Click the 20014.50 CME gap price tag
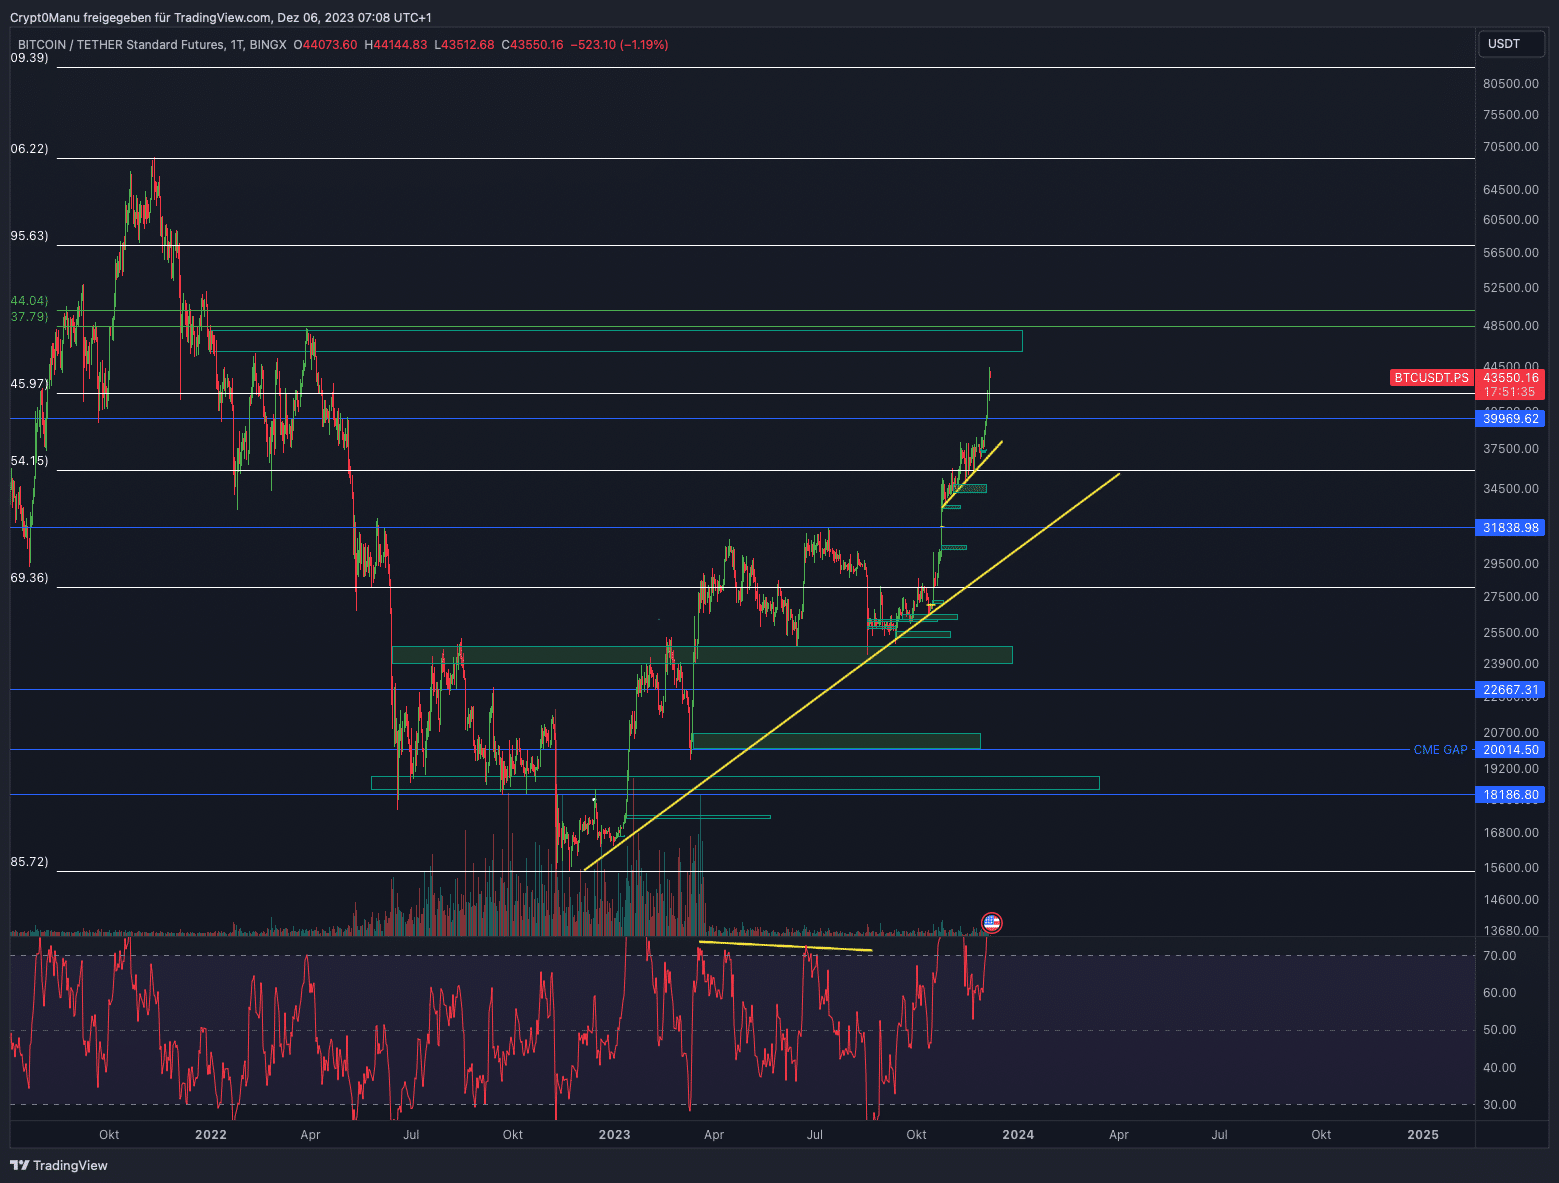Image resolution: width=1559 pixels, height=1183 pixels. click(x=1510, y=750)
